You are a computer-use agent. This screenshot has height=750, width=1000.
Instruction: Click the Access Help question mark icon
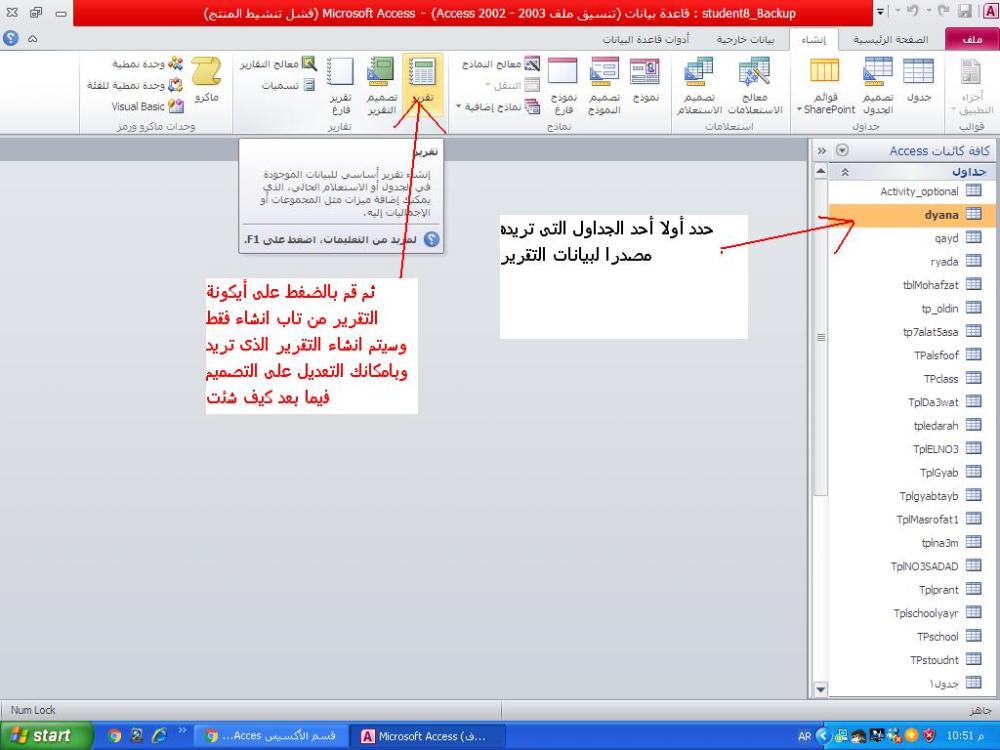(x=11, y=39)
